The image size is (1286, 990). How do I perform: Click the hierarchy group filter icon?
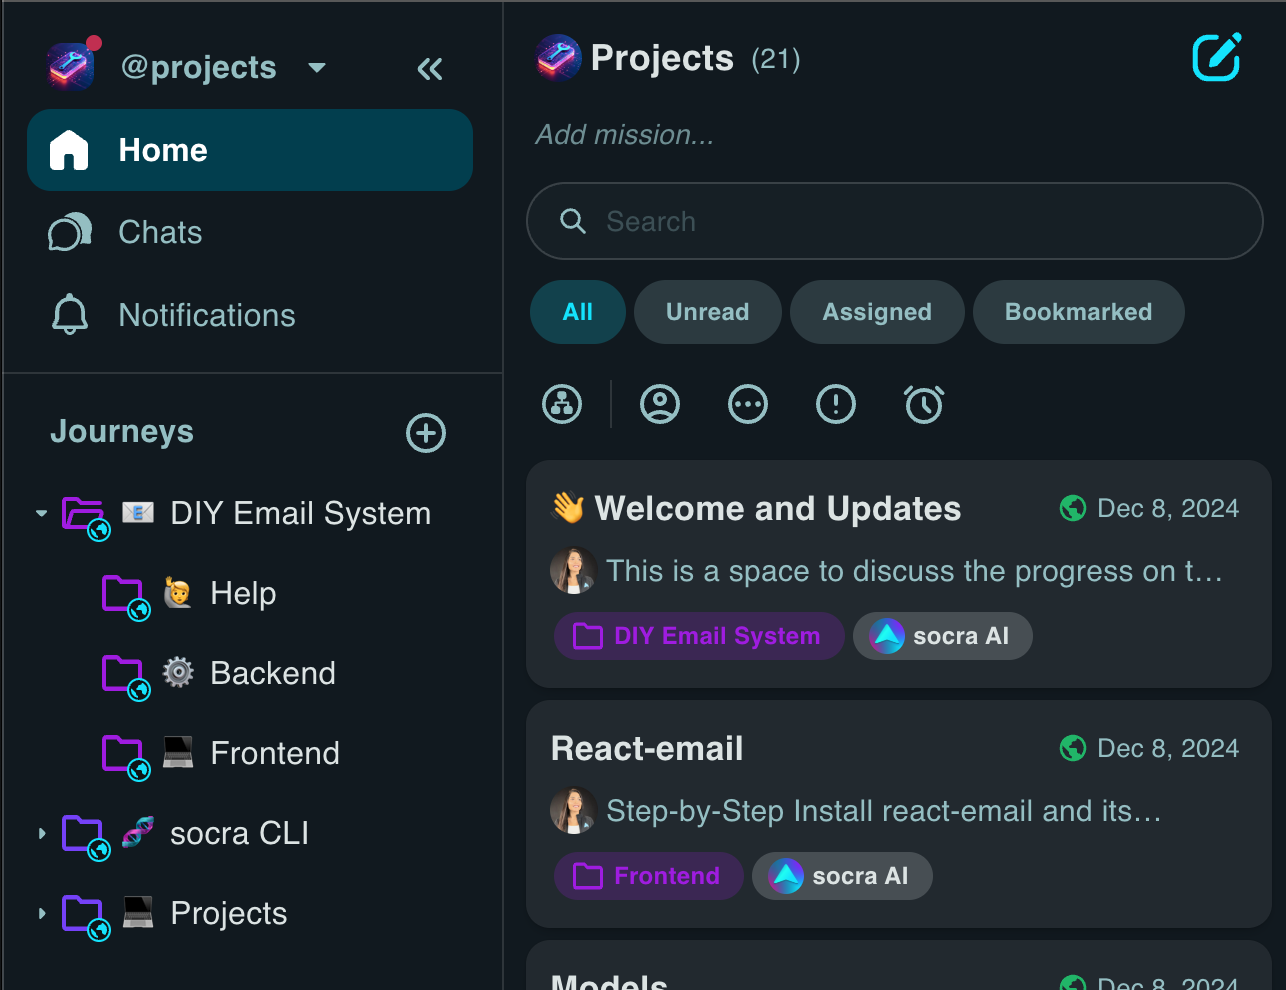tap(562, 405)
